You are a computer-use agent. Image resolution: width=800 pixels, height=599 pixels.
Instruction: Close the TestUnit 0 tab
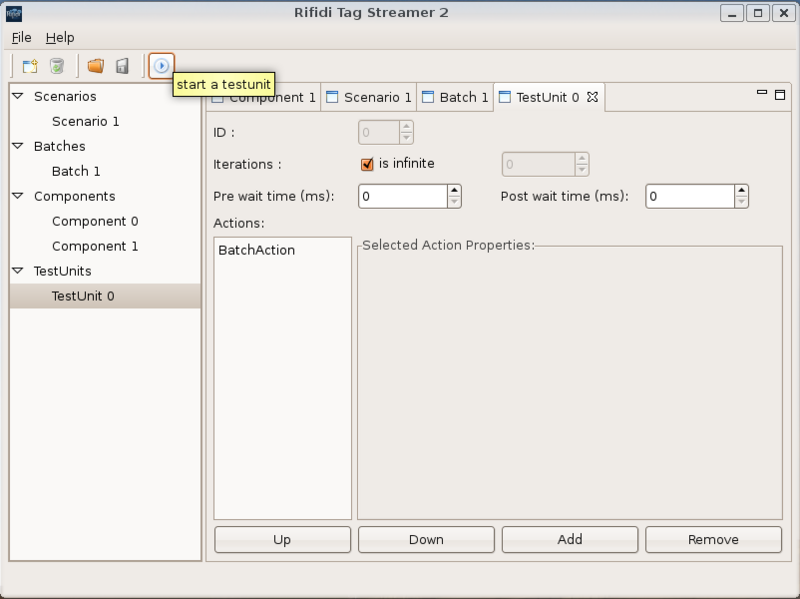[592, 97]
